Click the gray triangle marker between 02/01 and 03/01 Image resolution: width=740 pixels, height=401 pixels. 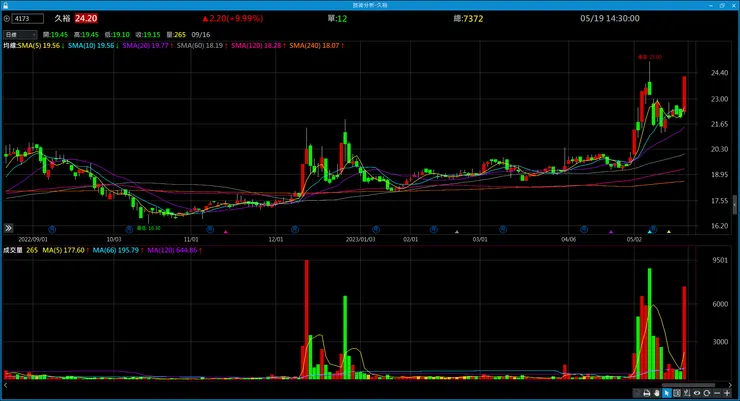456,232
